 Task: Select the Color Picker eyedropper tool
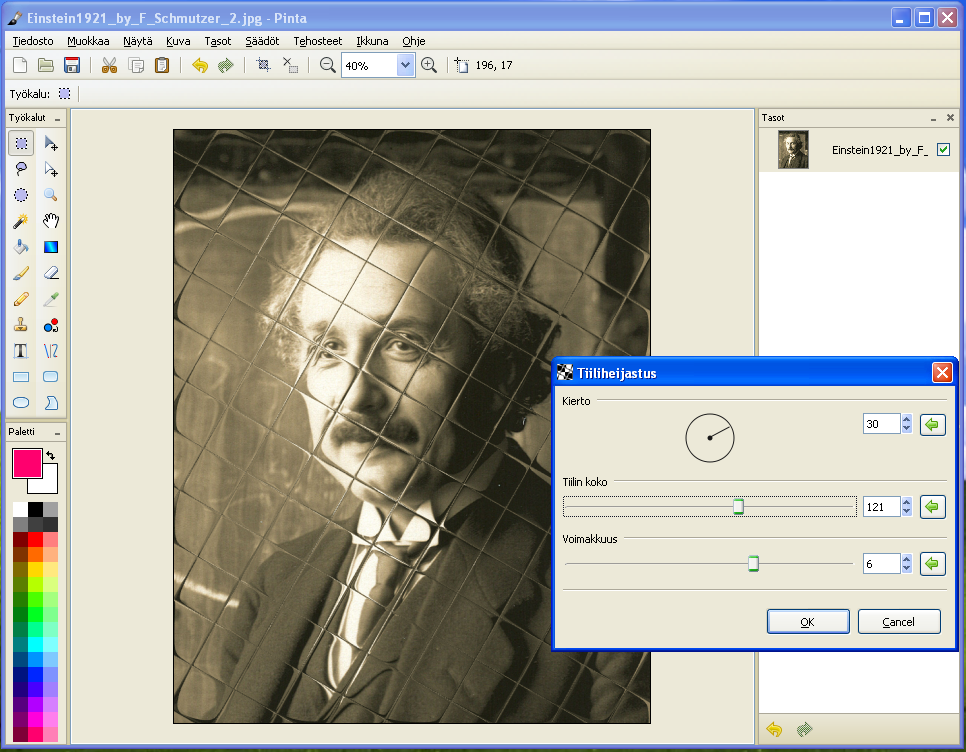coord(51,299)
